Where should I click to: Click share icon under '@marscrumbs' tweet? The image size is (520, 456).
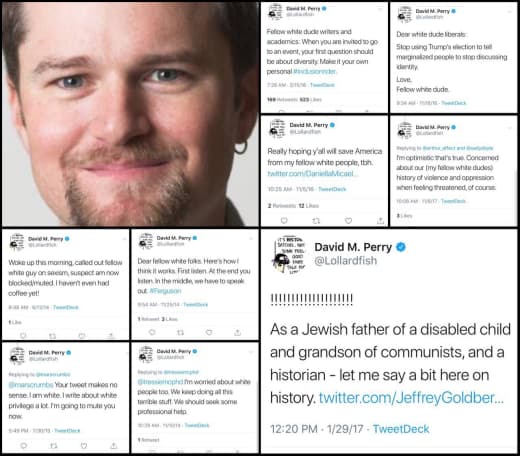coord(113,445)
